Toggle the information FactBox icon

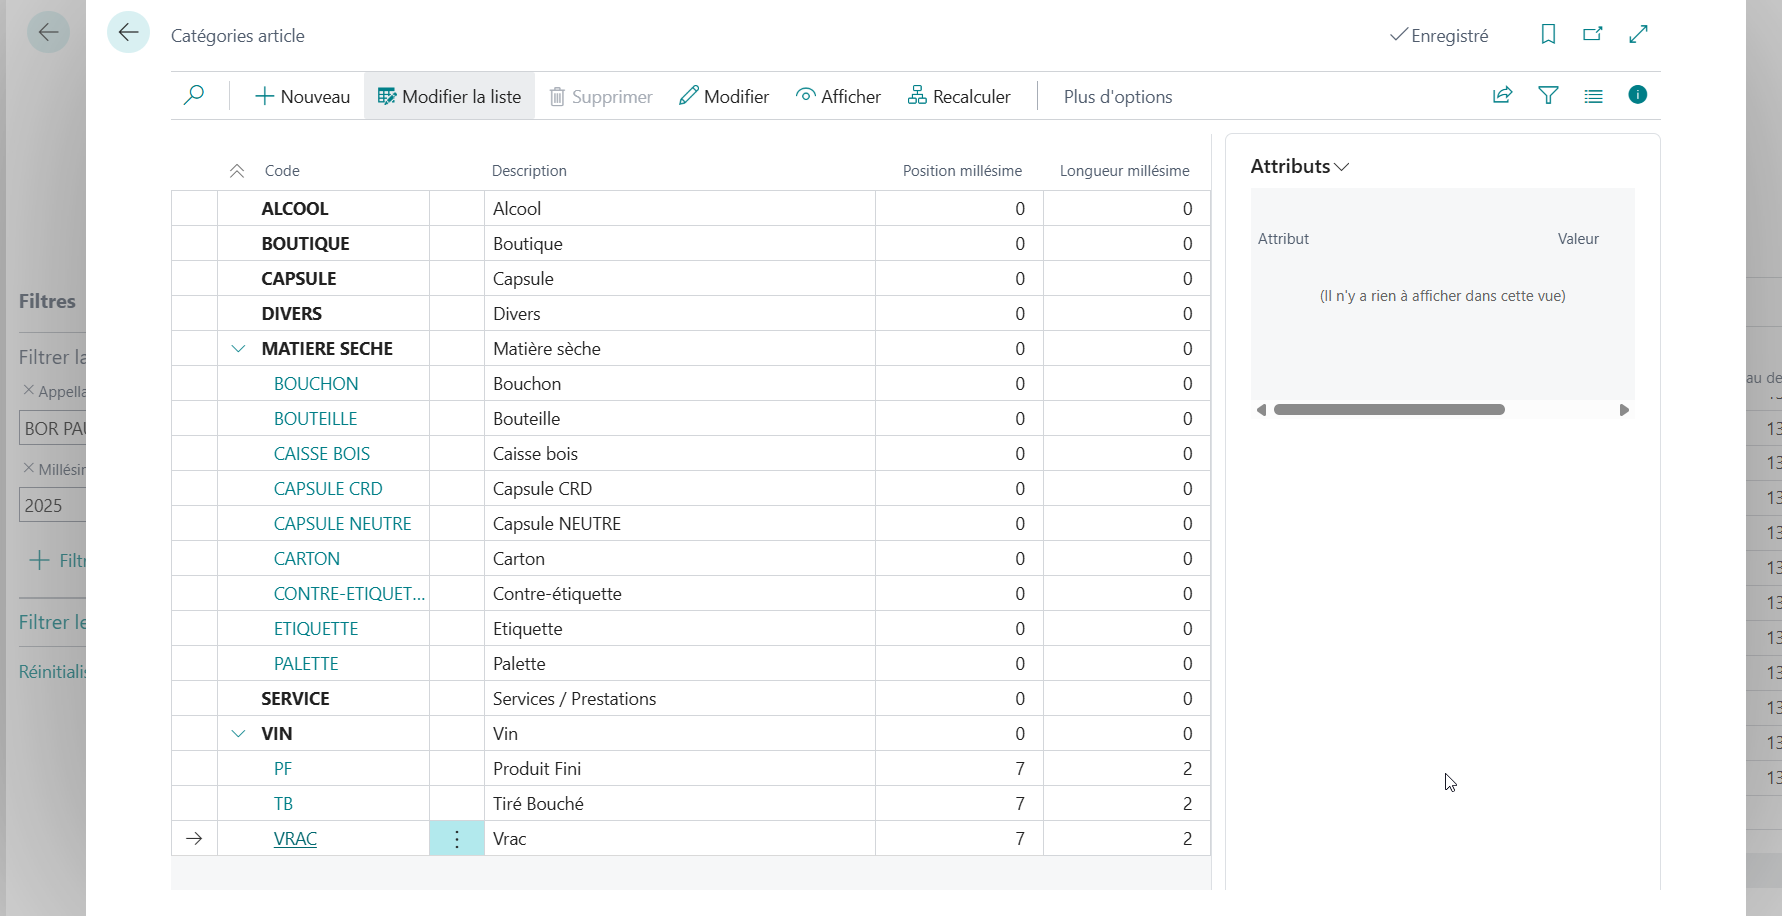point(1637,95)
